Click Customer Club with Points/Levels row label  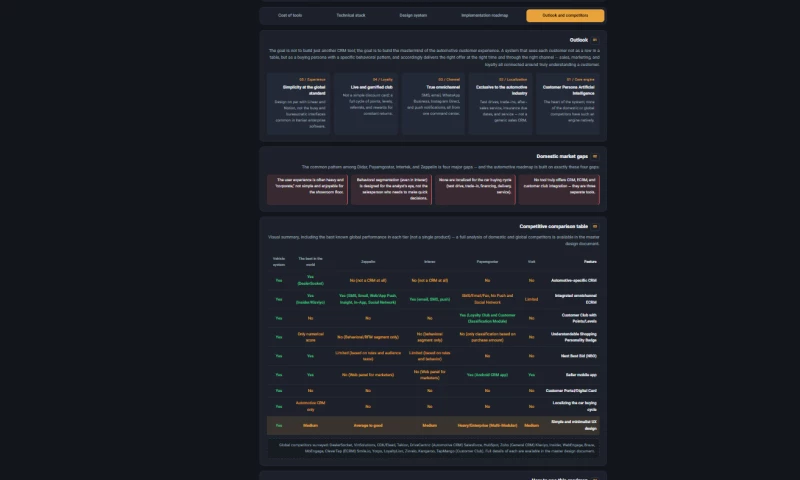coord(579,318)
